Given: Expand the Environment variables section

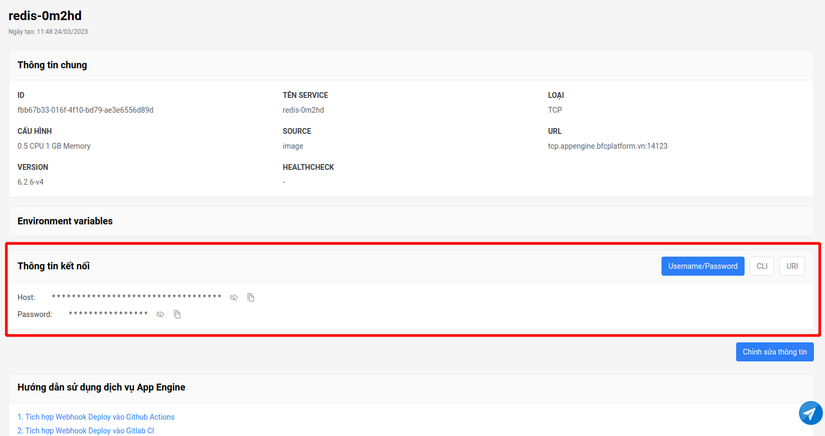Looking at the screenshot, I should coord(411,221).
